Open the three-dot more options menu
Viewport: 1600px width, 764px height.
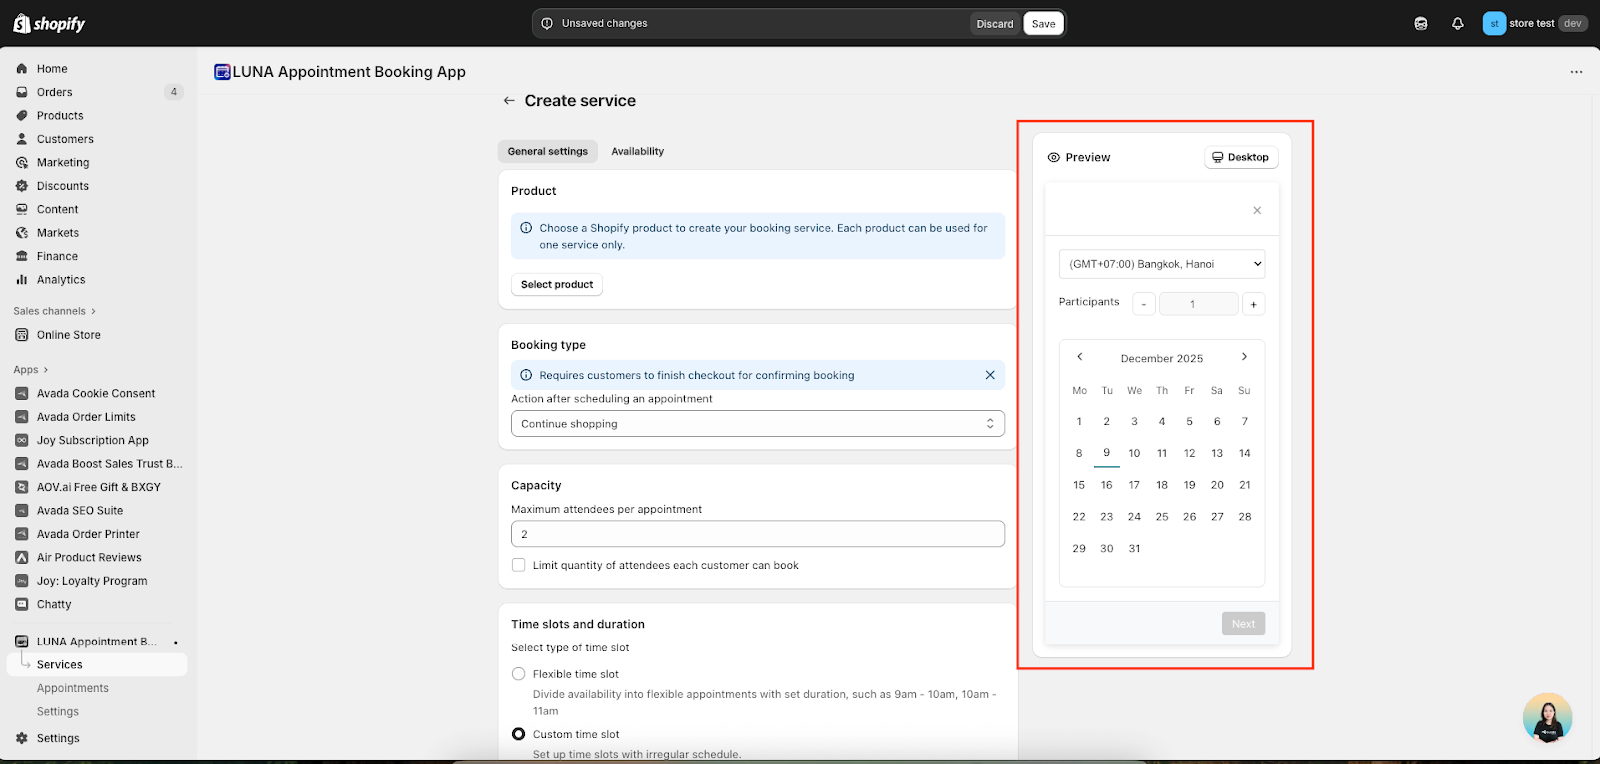coord(1576,72)
